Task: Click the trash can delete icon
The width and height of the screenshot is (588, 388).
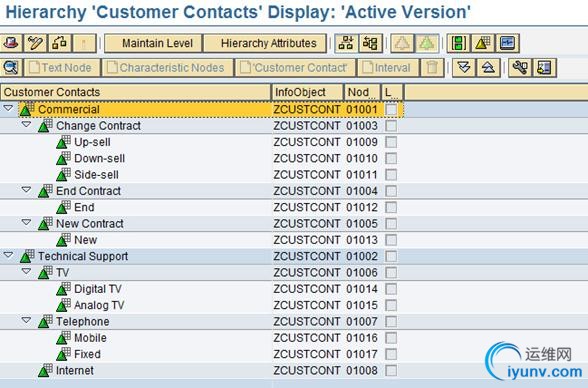Action: (x=432, y=68)
